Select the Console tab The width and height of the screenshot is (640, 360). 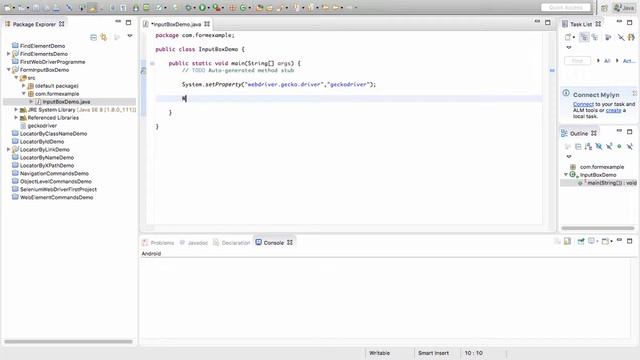[274, 242]
